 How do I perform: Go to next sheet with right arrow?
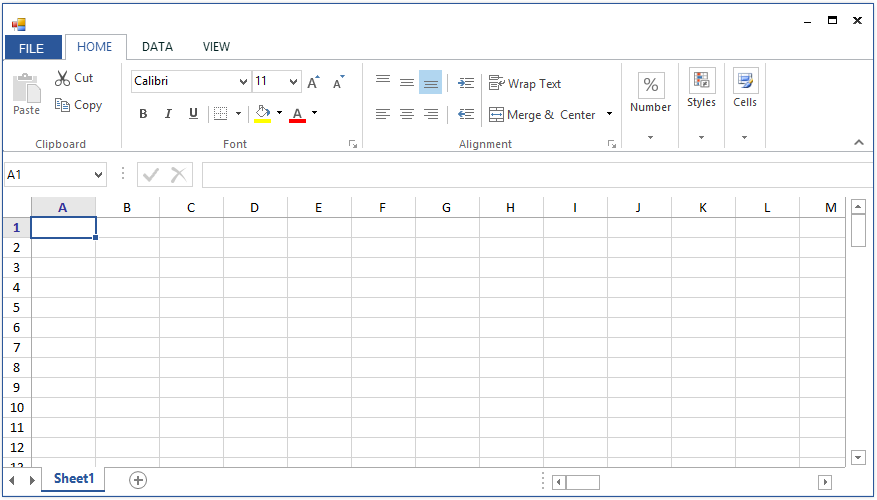click(x=32, y=480)
